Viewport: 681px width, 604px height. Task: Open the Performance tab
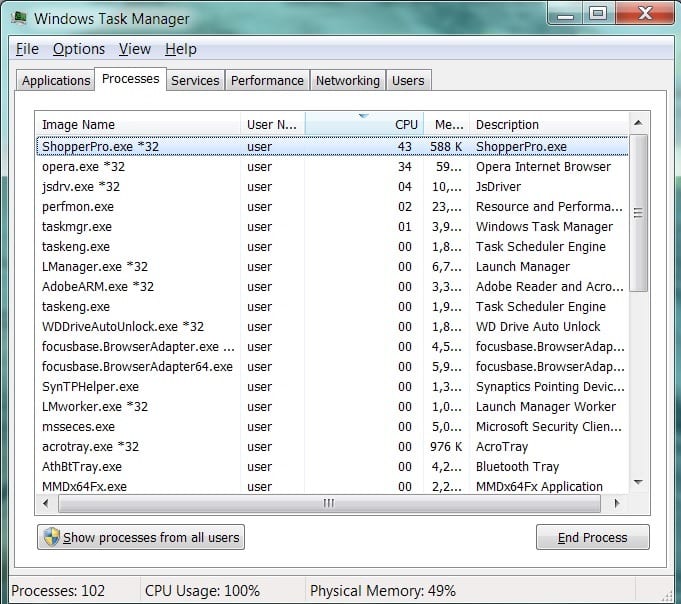267,80
